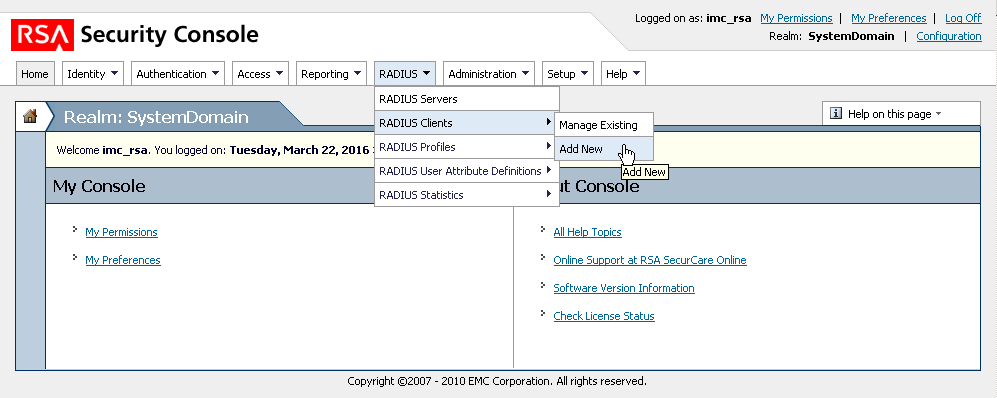Click the info icon on Help on this page
The width and height of the screenshot is (997, 398).
point(836,114)
